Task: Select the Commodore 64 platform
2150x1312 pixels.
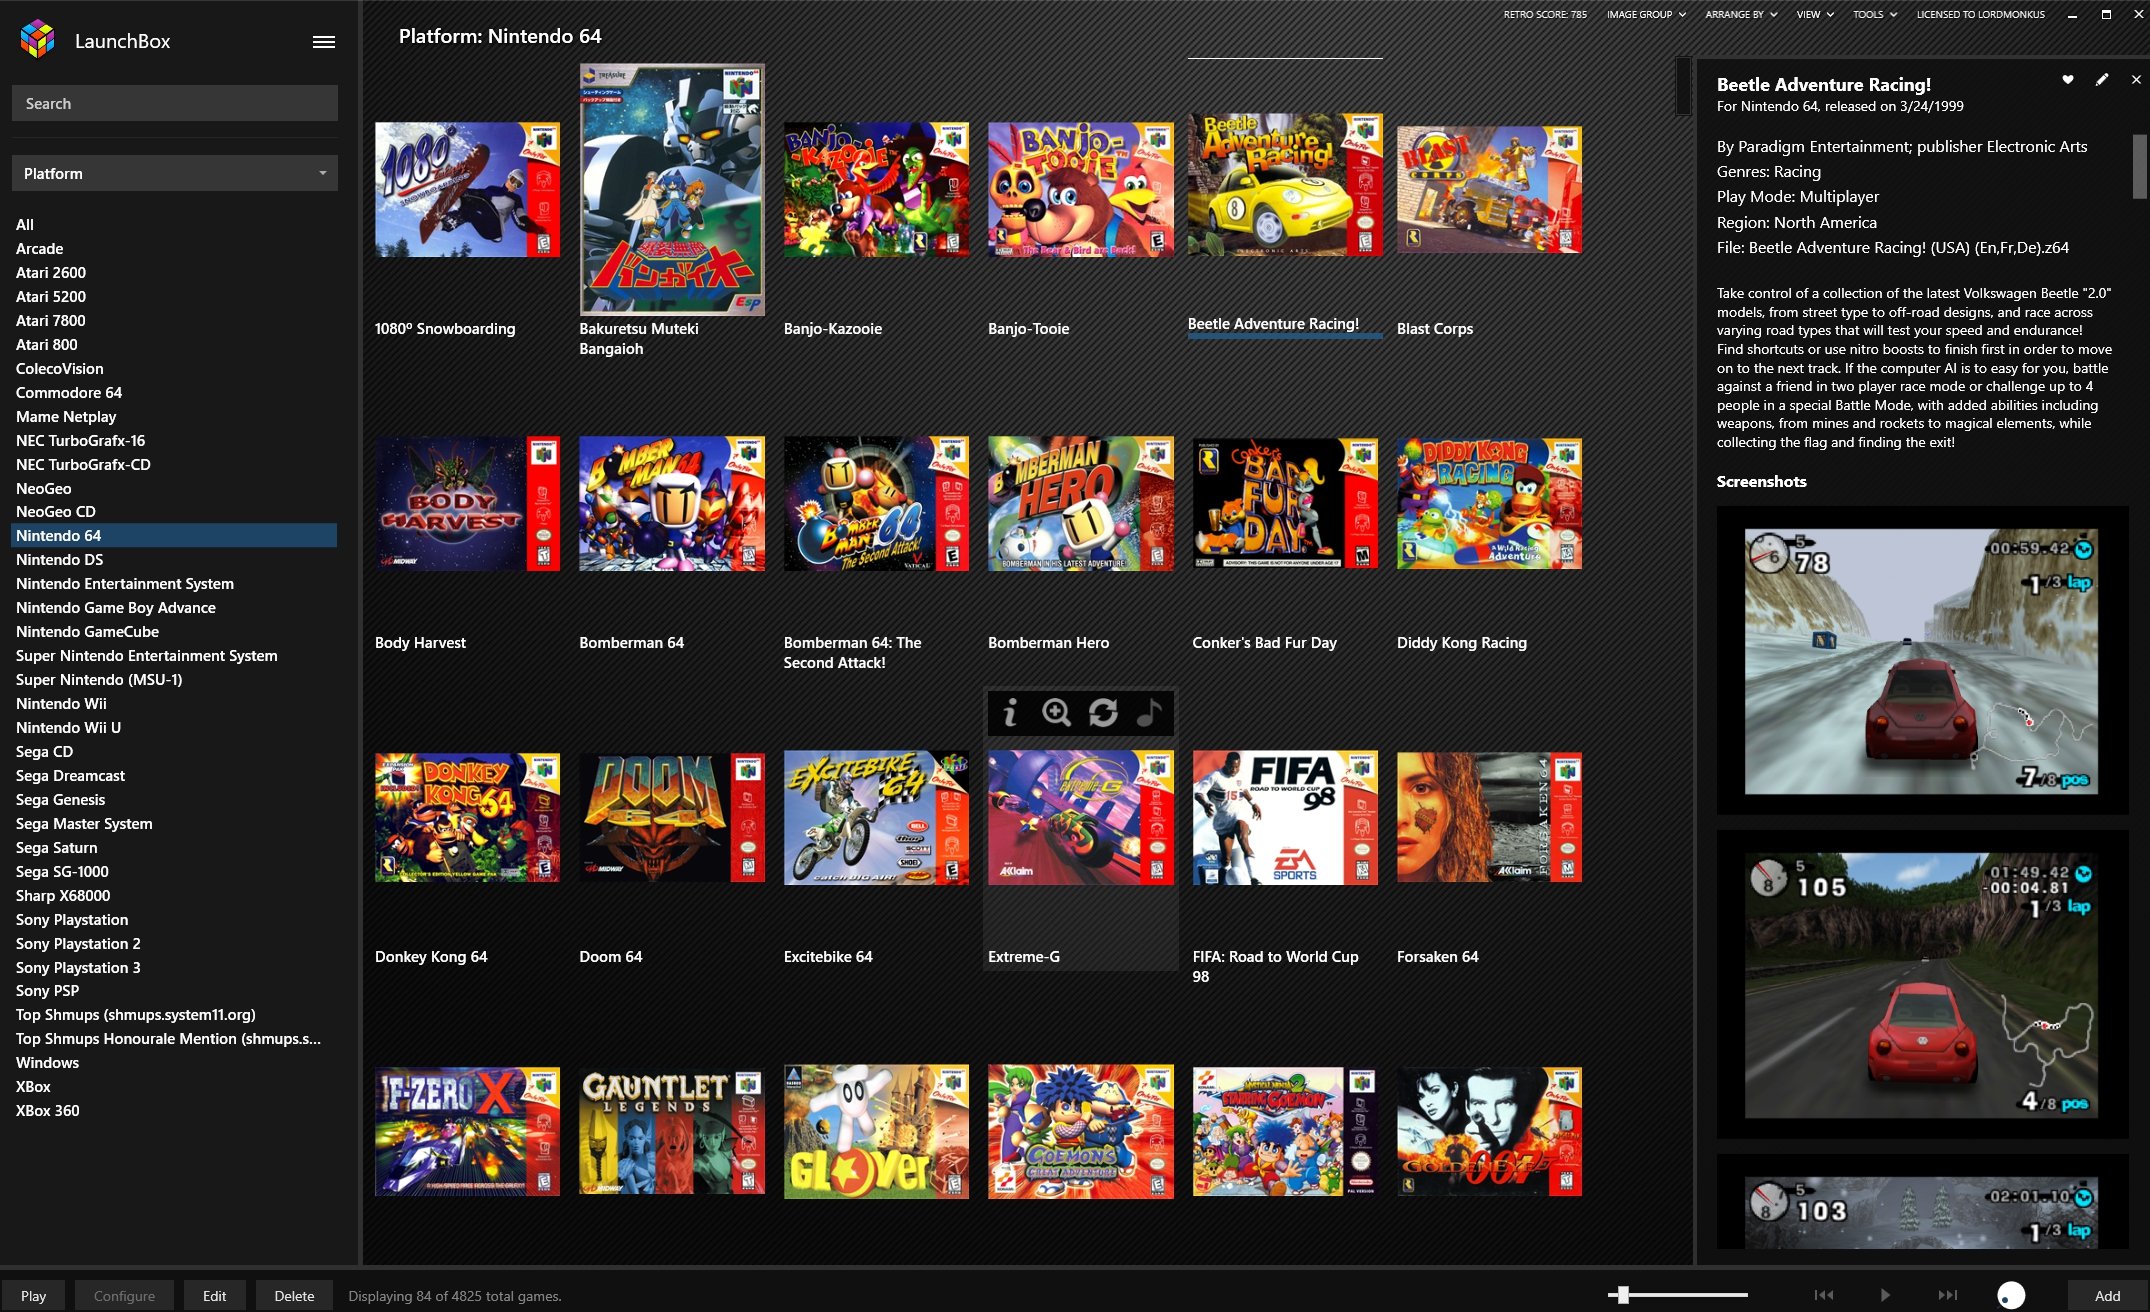Action: pos(174,392)
